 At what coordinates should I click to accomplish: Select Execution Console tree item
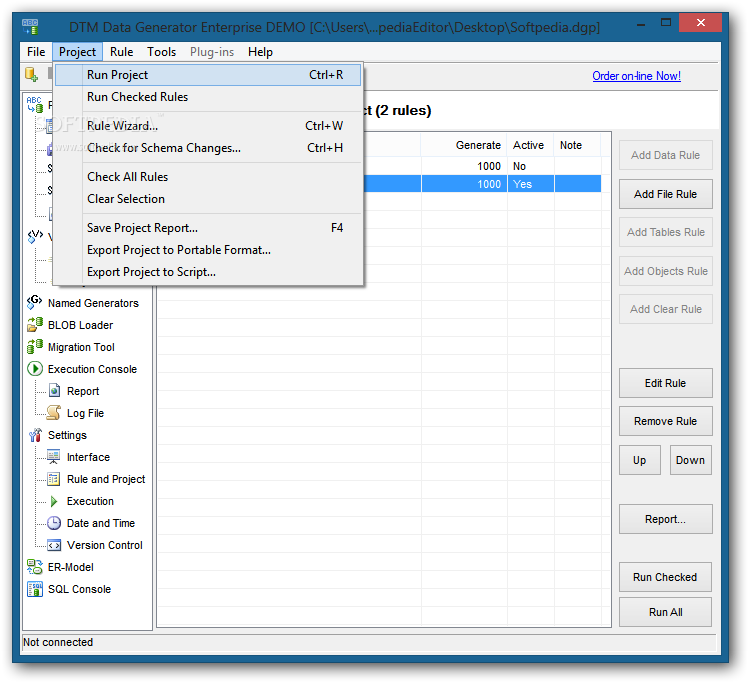pos(92,369)
